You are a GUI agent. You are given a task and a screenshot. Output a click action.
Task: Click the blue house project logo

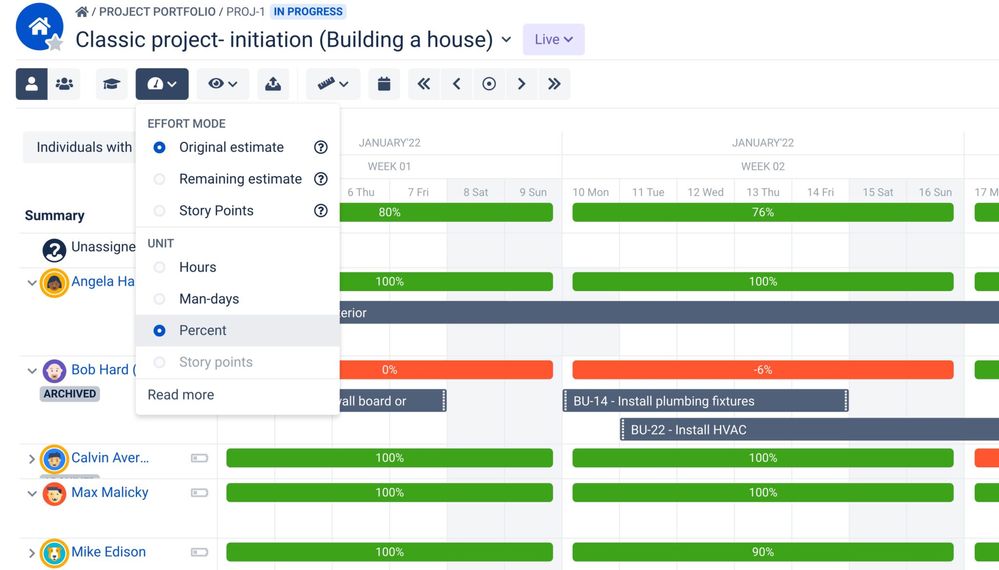click(x=39, y=26)
